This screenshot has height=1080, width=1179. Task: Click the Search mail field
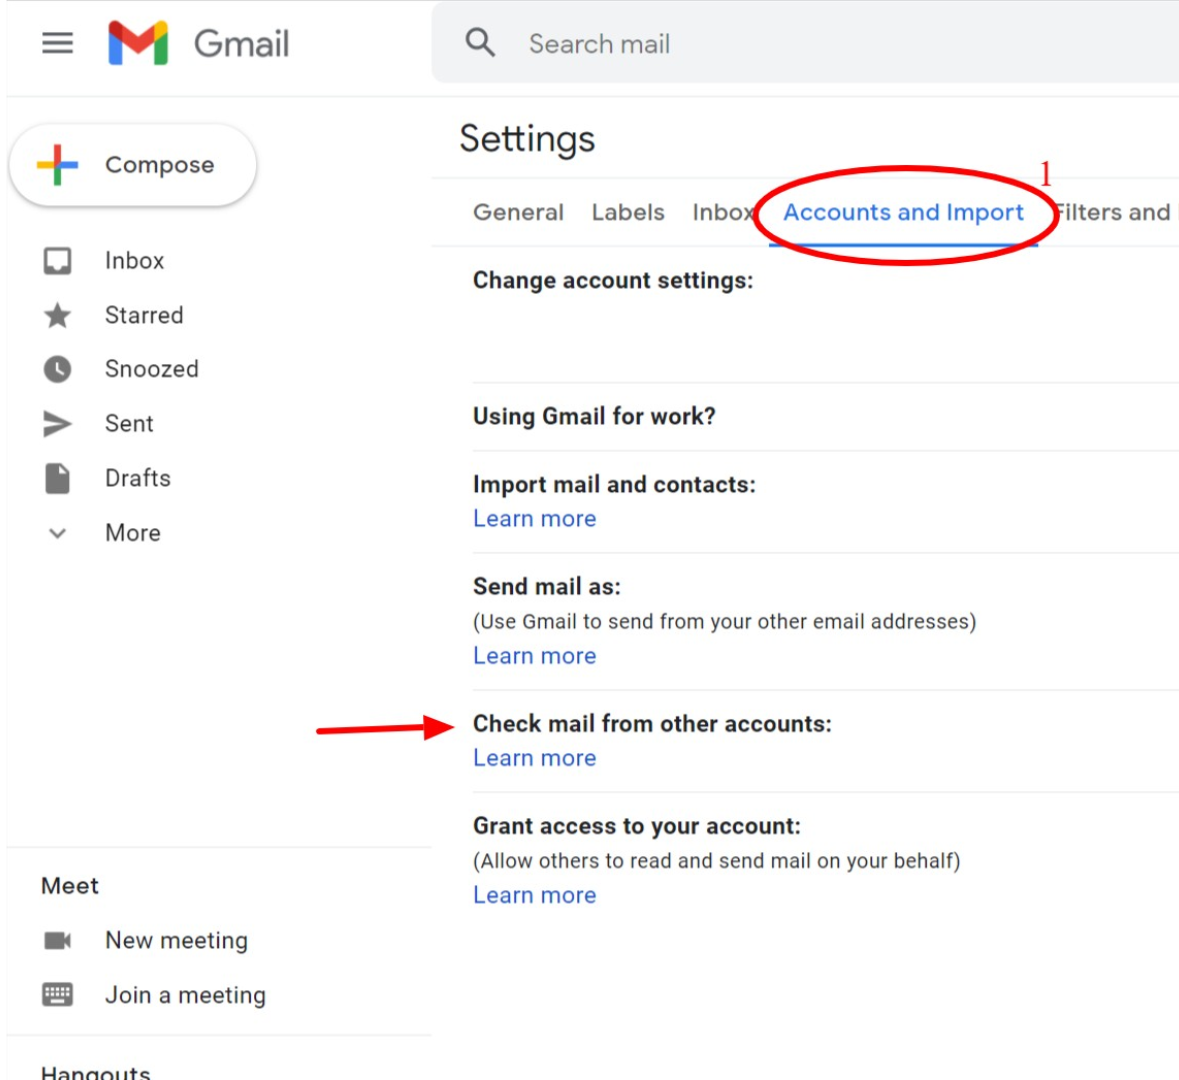(805, 43)
